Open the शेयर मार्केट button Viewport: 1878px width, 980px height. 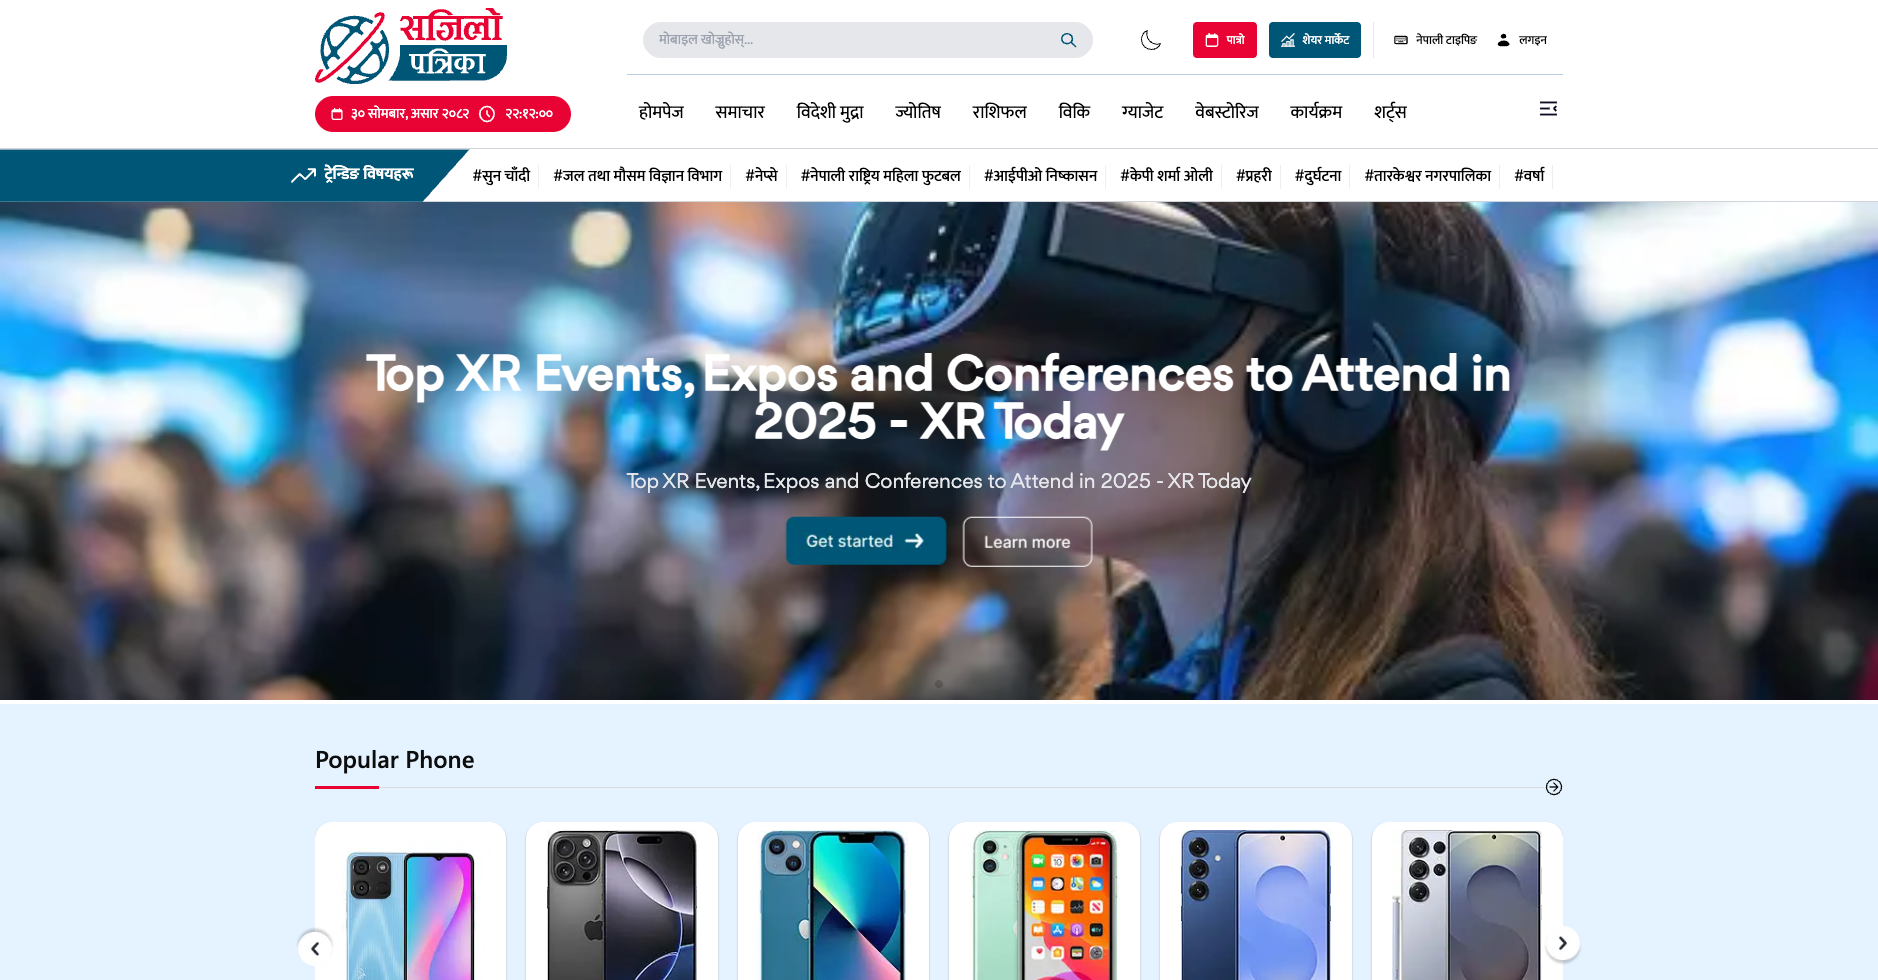(x=1314, y=40)
